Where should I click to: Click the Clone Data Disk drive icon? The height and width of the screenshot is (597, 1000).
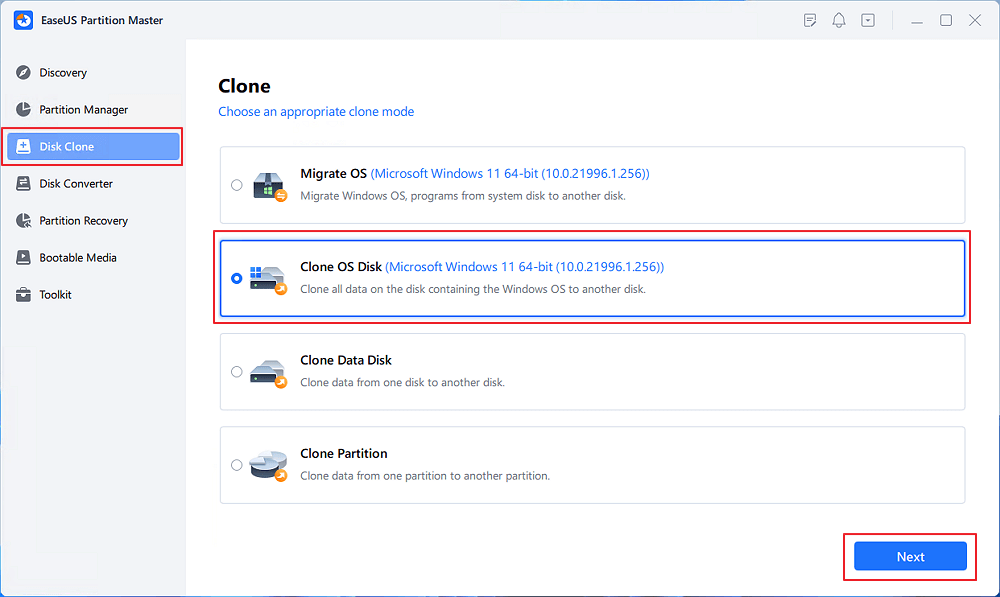[x=268, y=373]
